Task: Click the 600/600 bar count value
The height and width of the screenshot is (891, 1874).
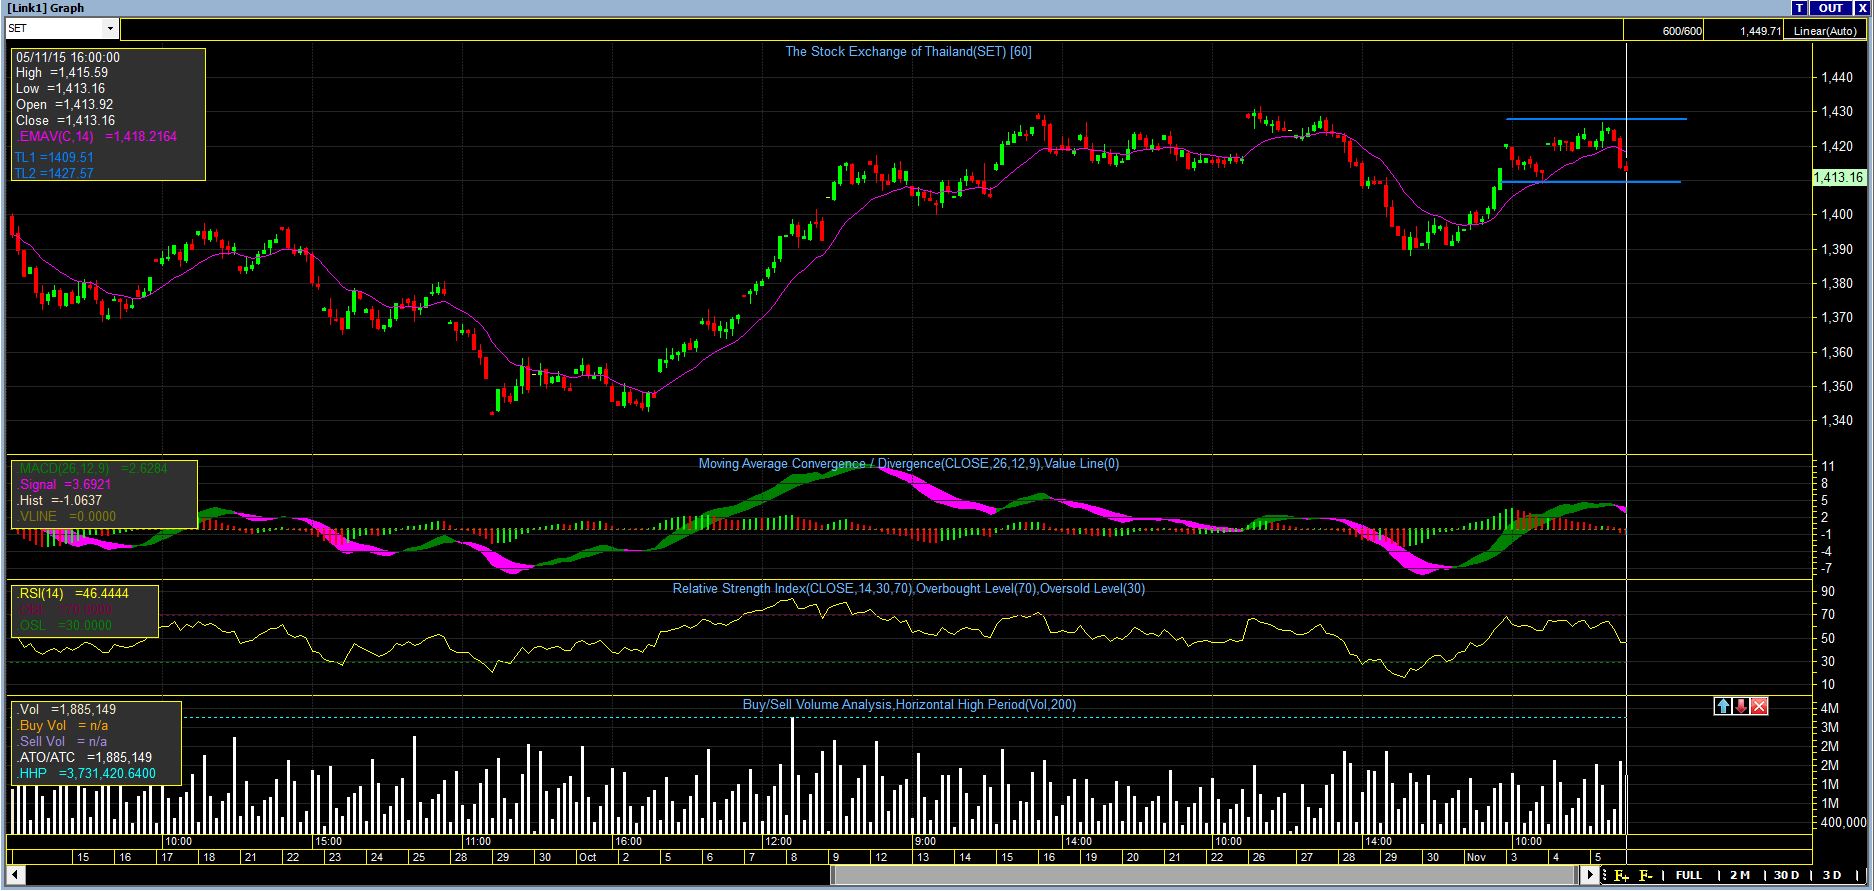Action: click(1682, 31)
